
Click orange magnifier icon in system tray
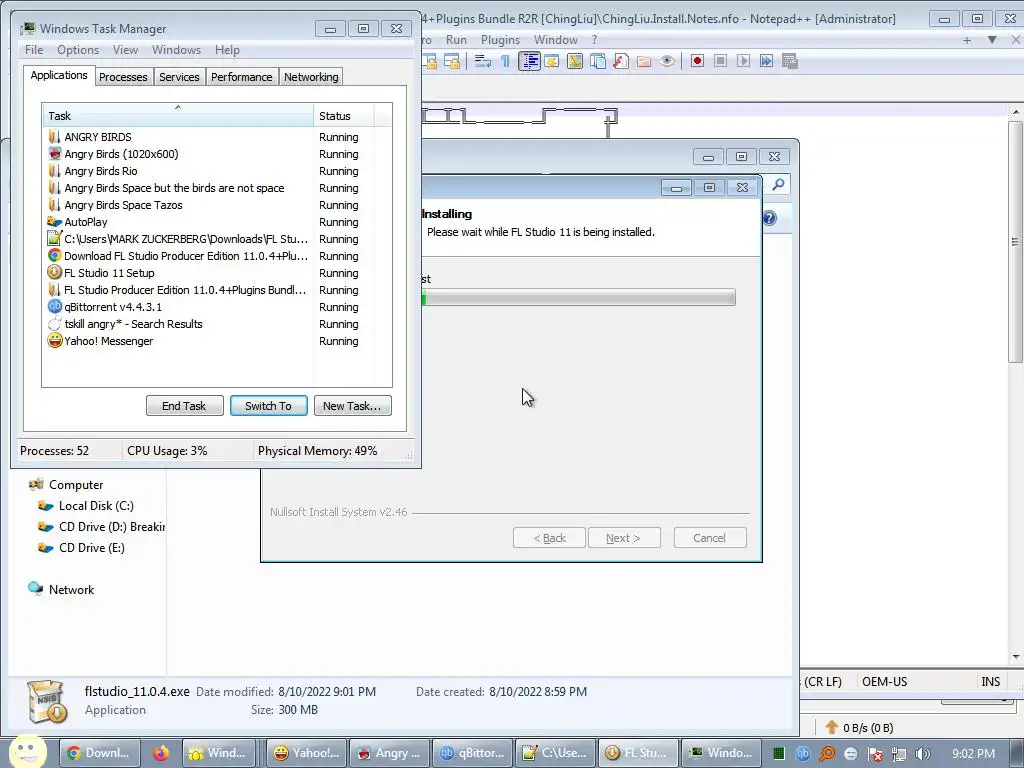point(827,754)
